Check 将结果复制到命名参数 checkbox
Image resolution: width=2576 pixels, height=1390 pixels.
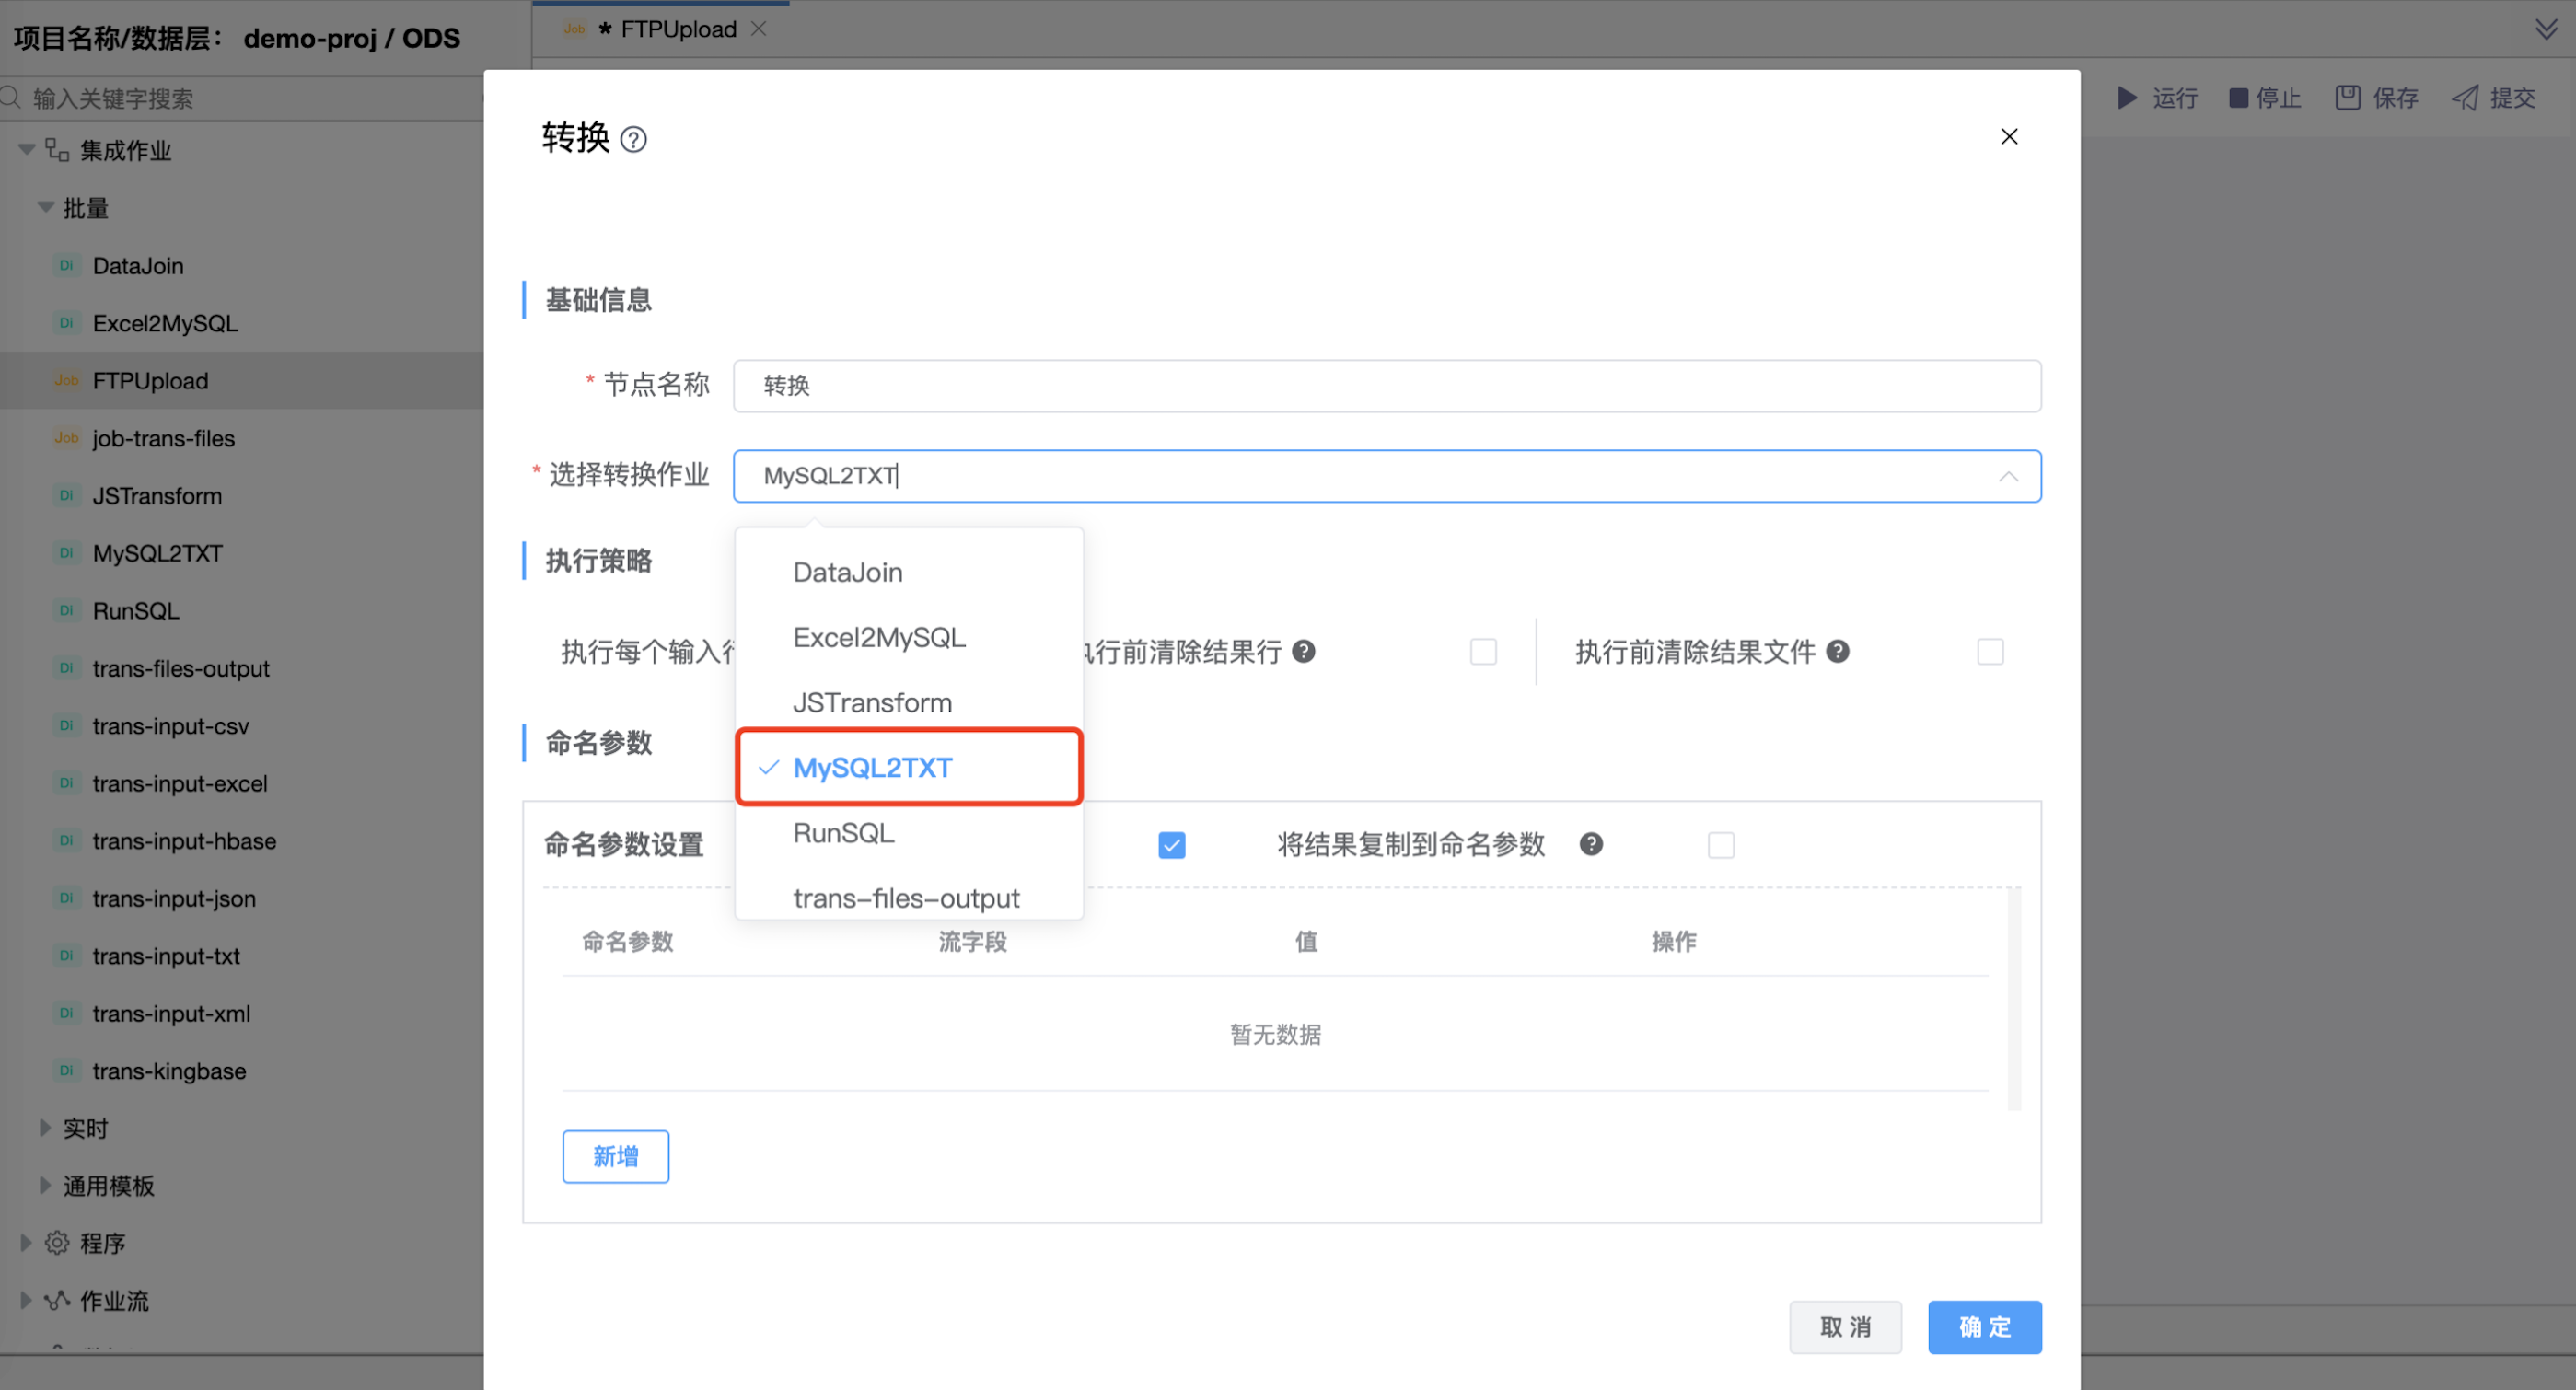1720,846
